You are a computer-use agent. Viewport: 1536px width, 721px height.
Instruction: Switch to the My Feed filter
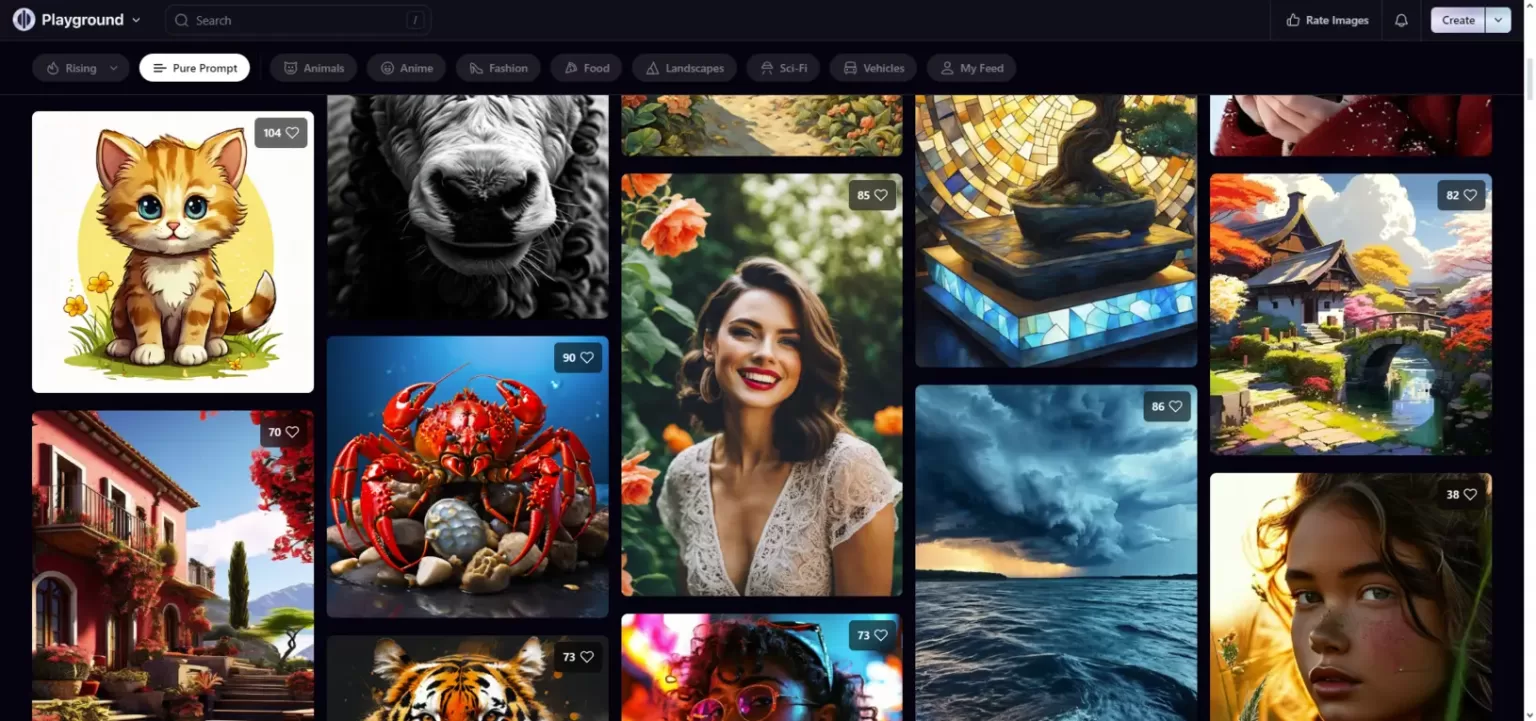[x=971, y=68]
